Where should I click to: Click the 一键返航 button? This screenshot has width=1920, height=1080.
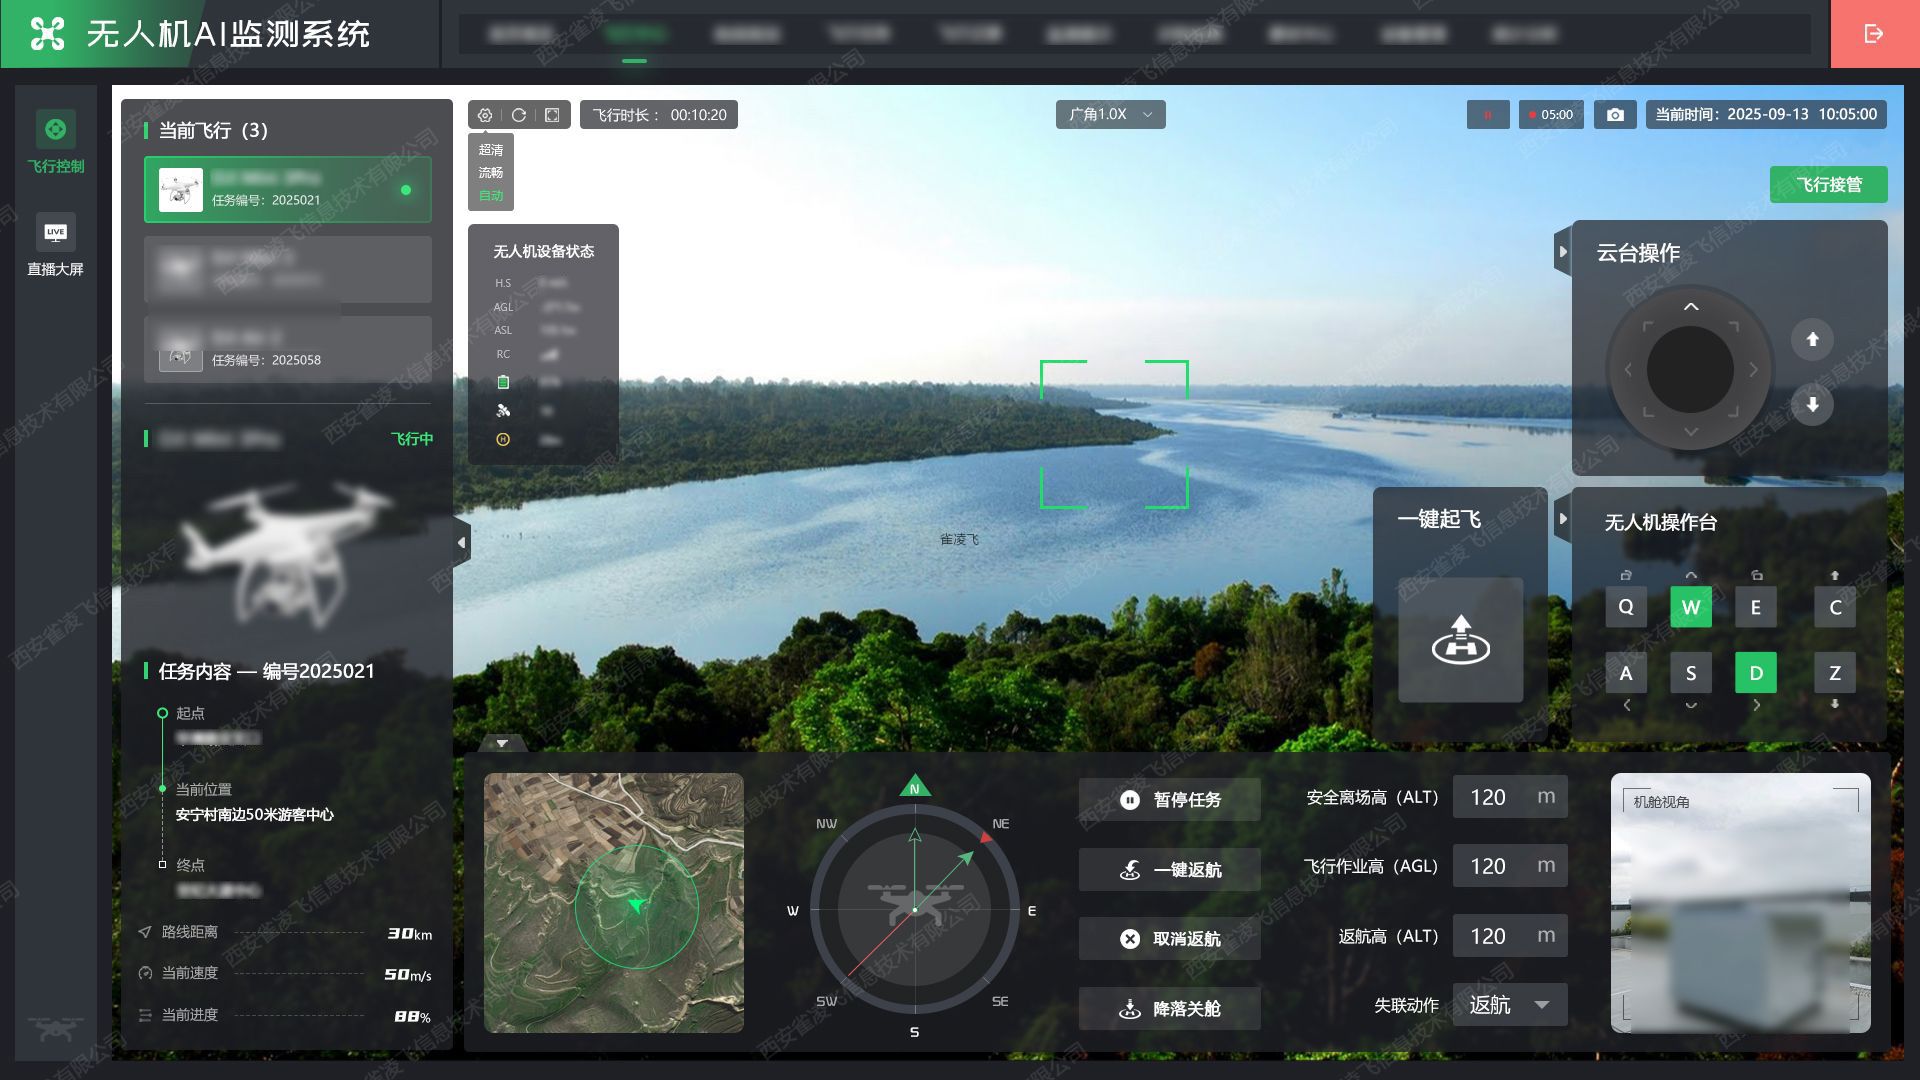coord(1169,870)
